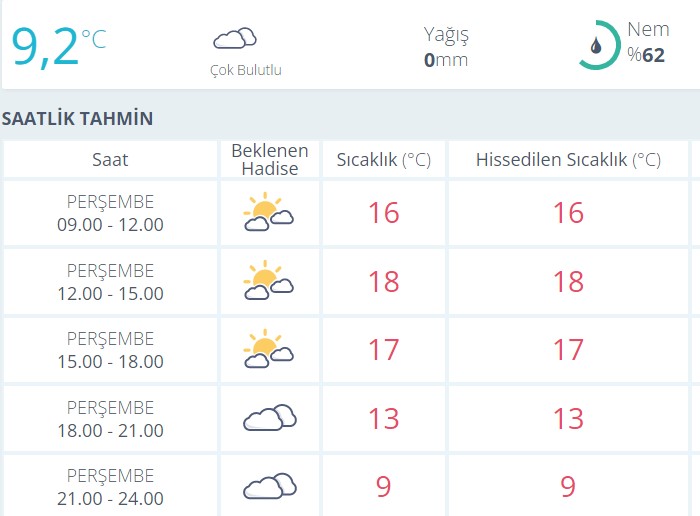Click partly sunny icon for 15.00 - 18.00
Viewport: 700px width, 516px height.
click(268, 349)
